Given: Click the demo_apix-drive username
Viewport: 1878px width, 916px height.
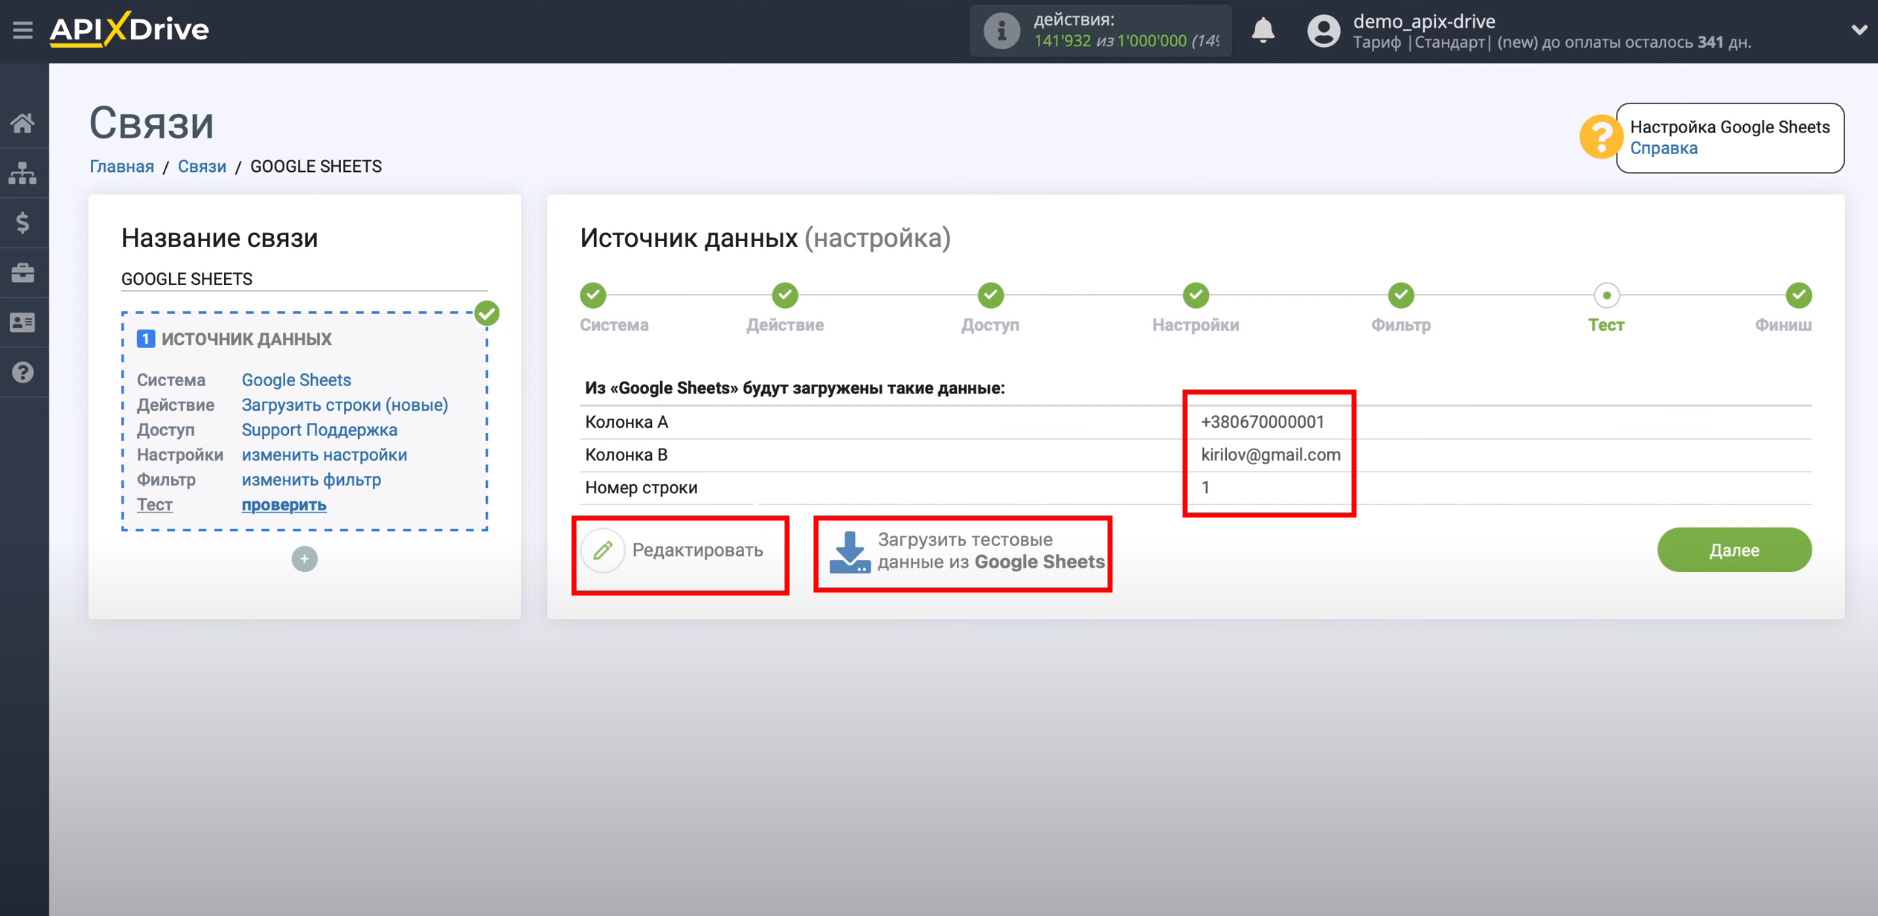Looking at the screenshot, I should tap(1424, 21).
